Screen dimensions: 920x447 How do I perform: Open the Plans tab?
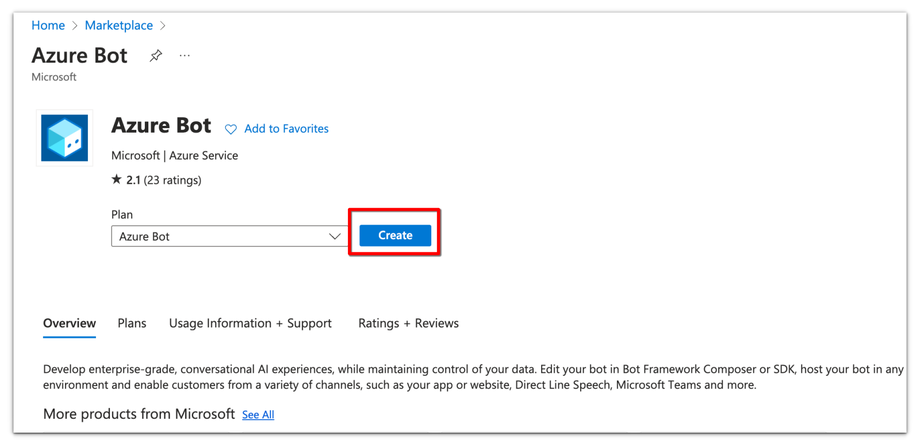tap(132, 323)
